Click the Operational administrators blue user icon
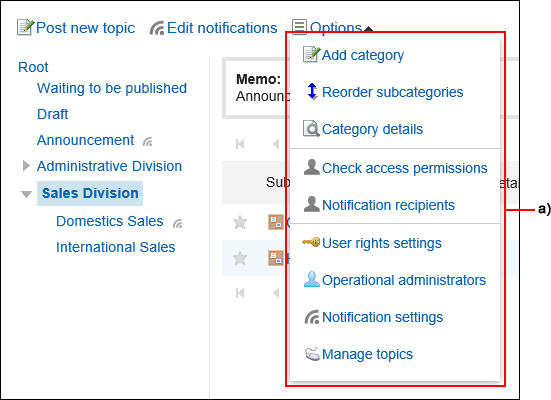This screenshot has width=551, height=400. pyautogui.click(x=312, y=279)
